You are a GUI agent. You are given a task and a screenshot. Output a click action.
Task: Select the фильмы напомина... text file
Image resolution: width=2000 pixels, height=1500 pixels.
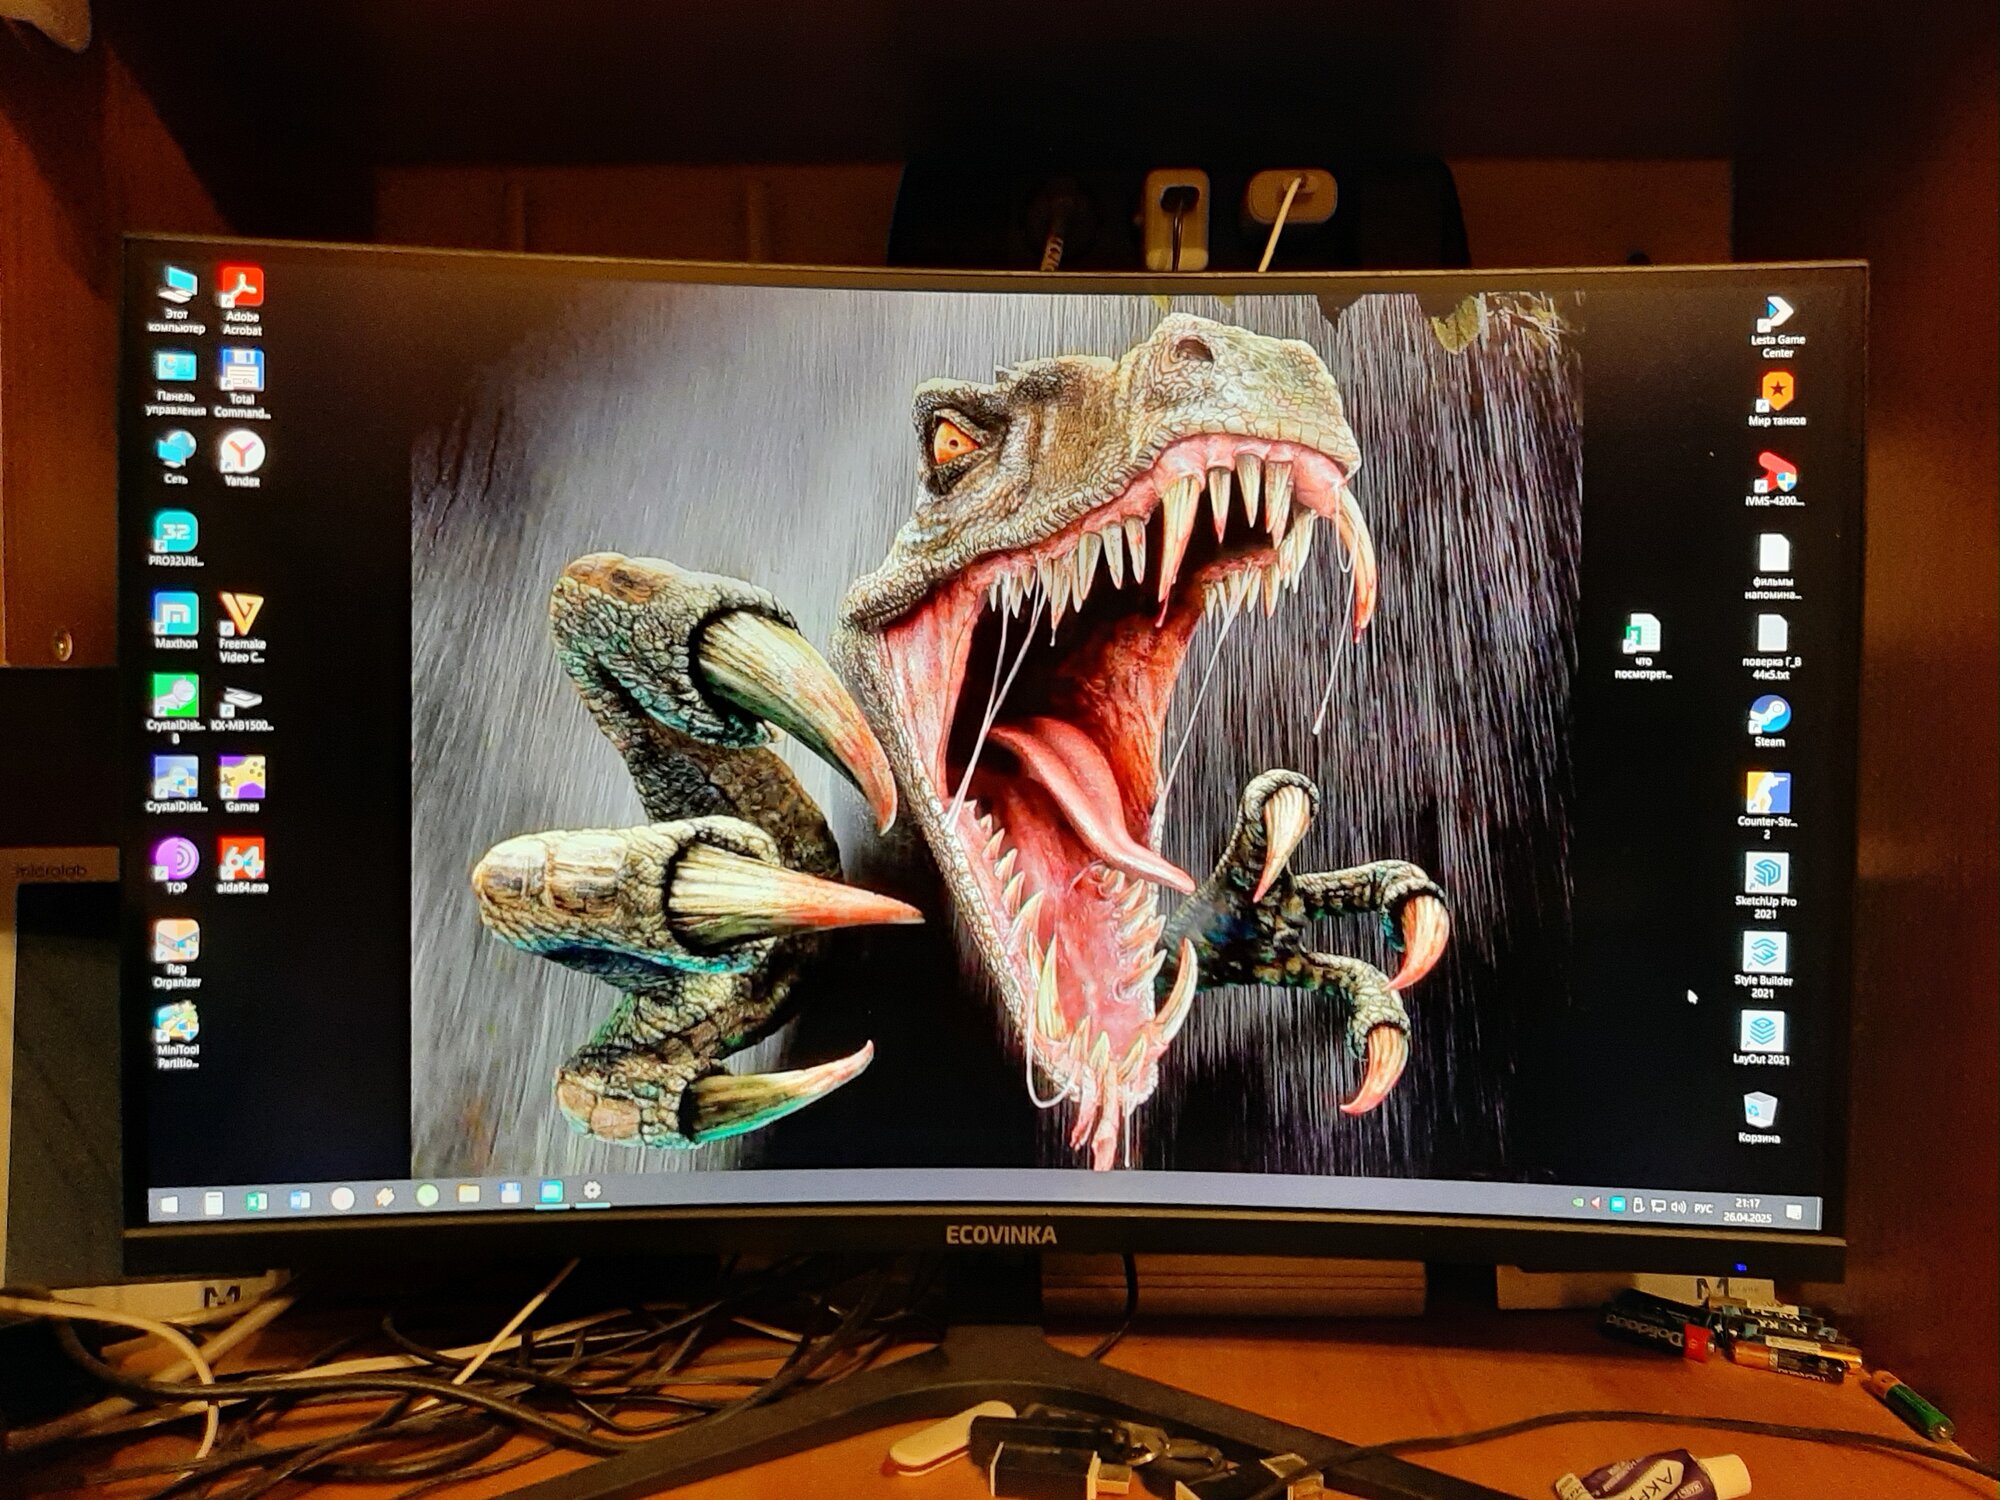click(1773, 566)
